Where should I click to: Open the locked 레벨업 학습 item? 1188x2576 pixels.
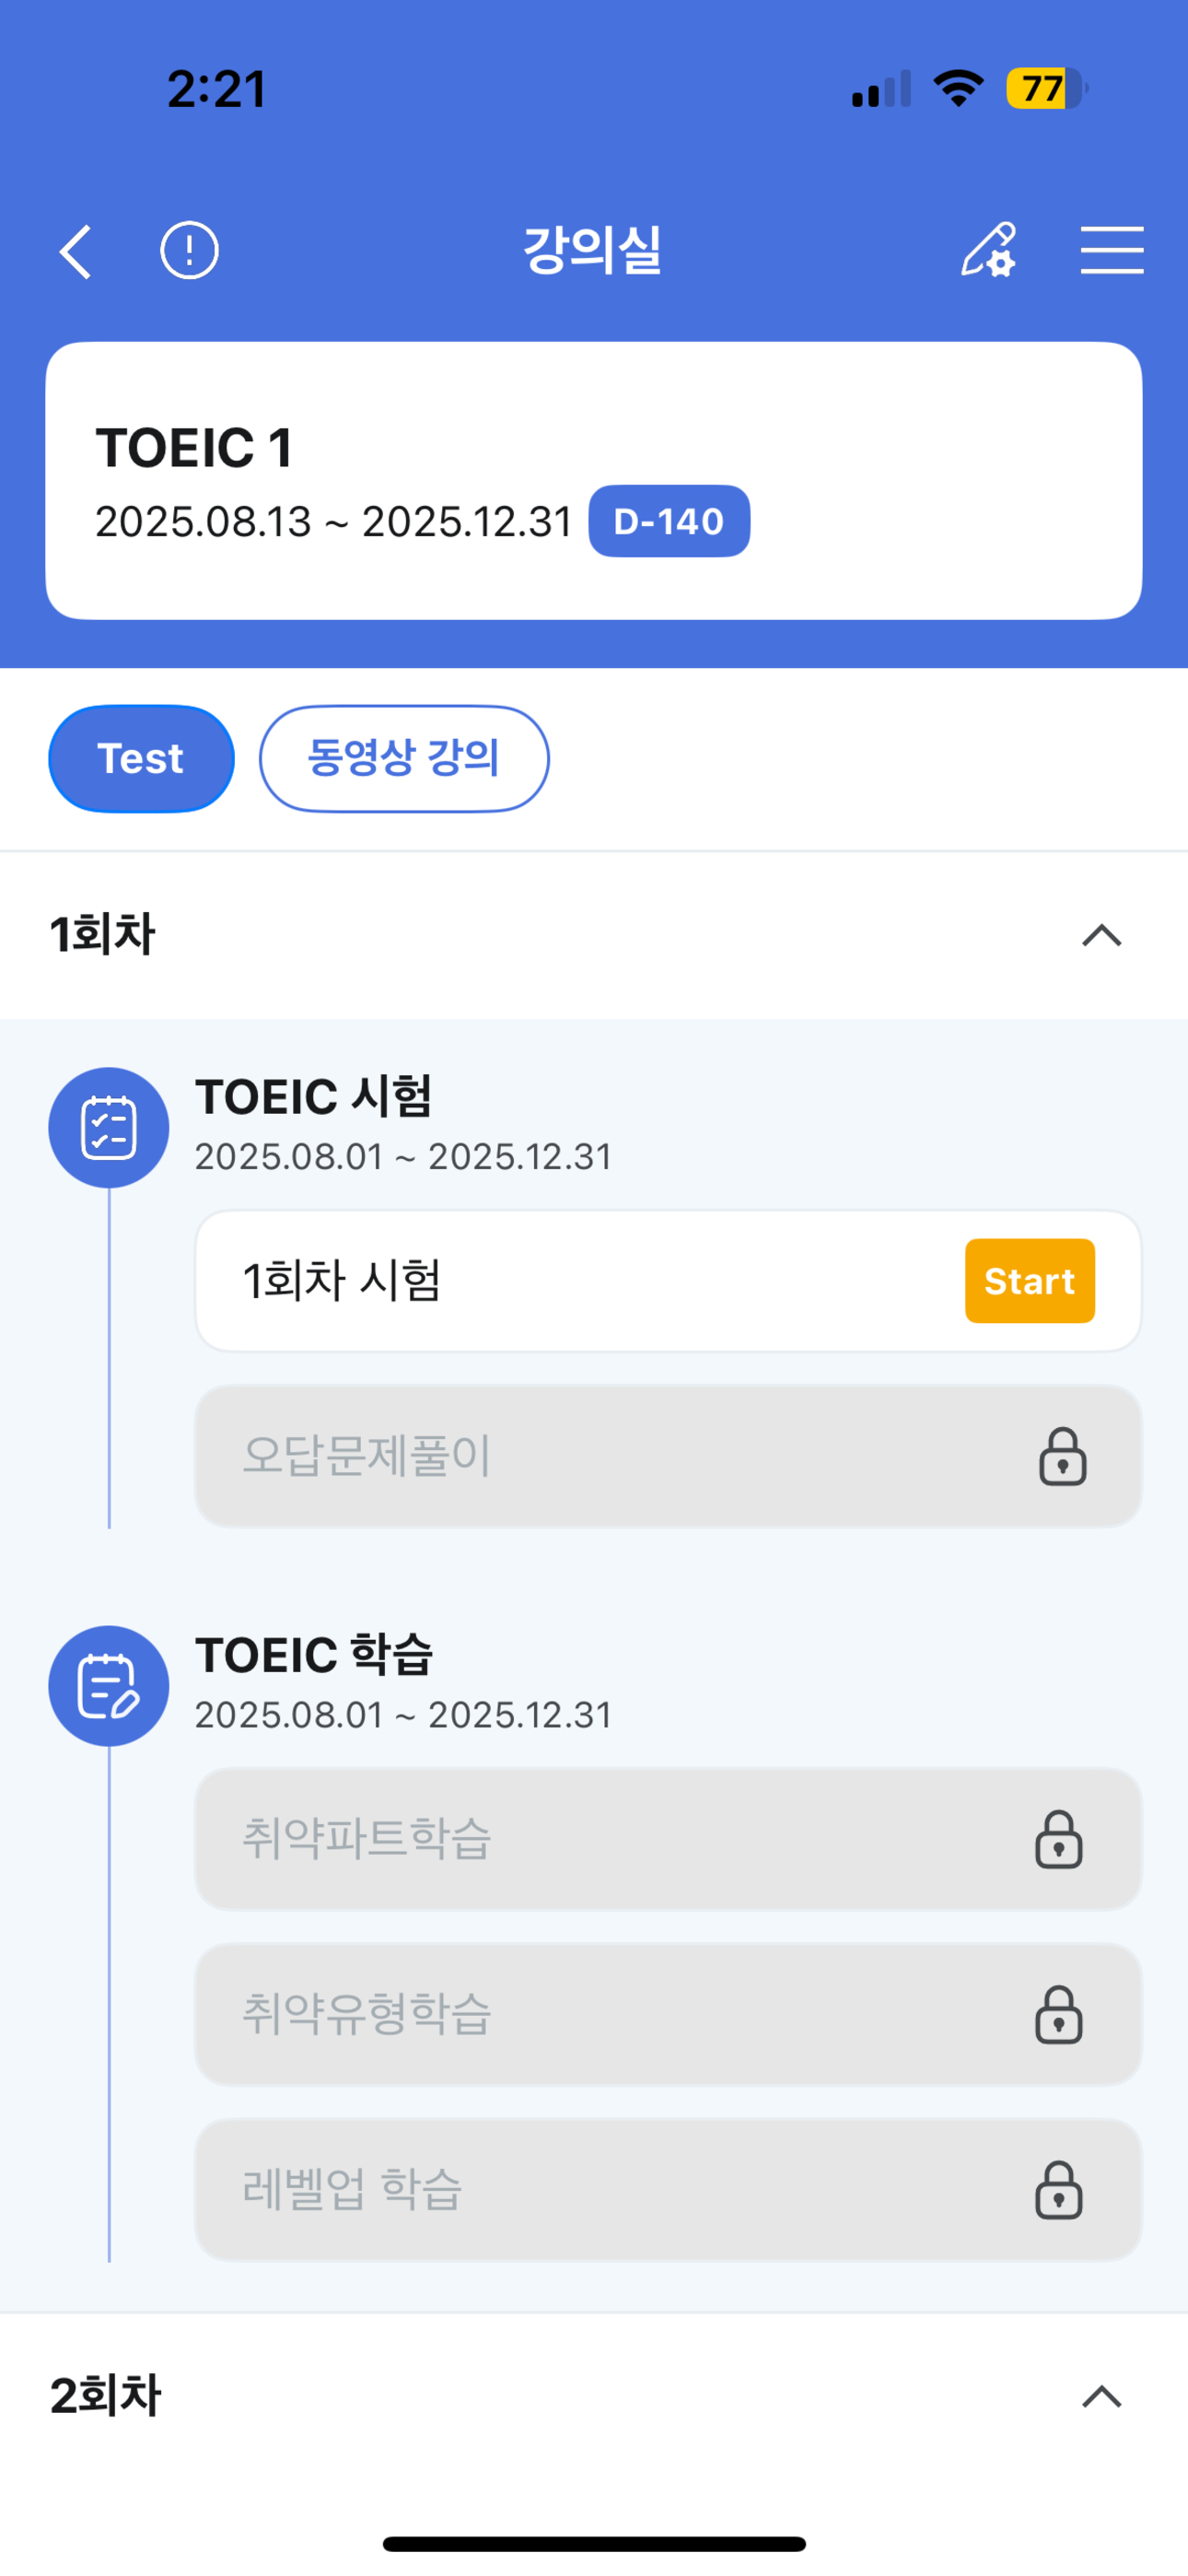(x=668, y=2189)
